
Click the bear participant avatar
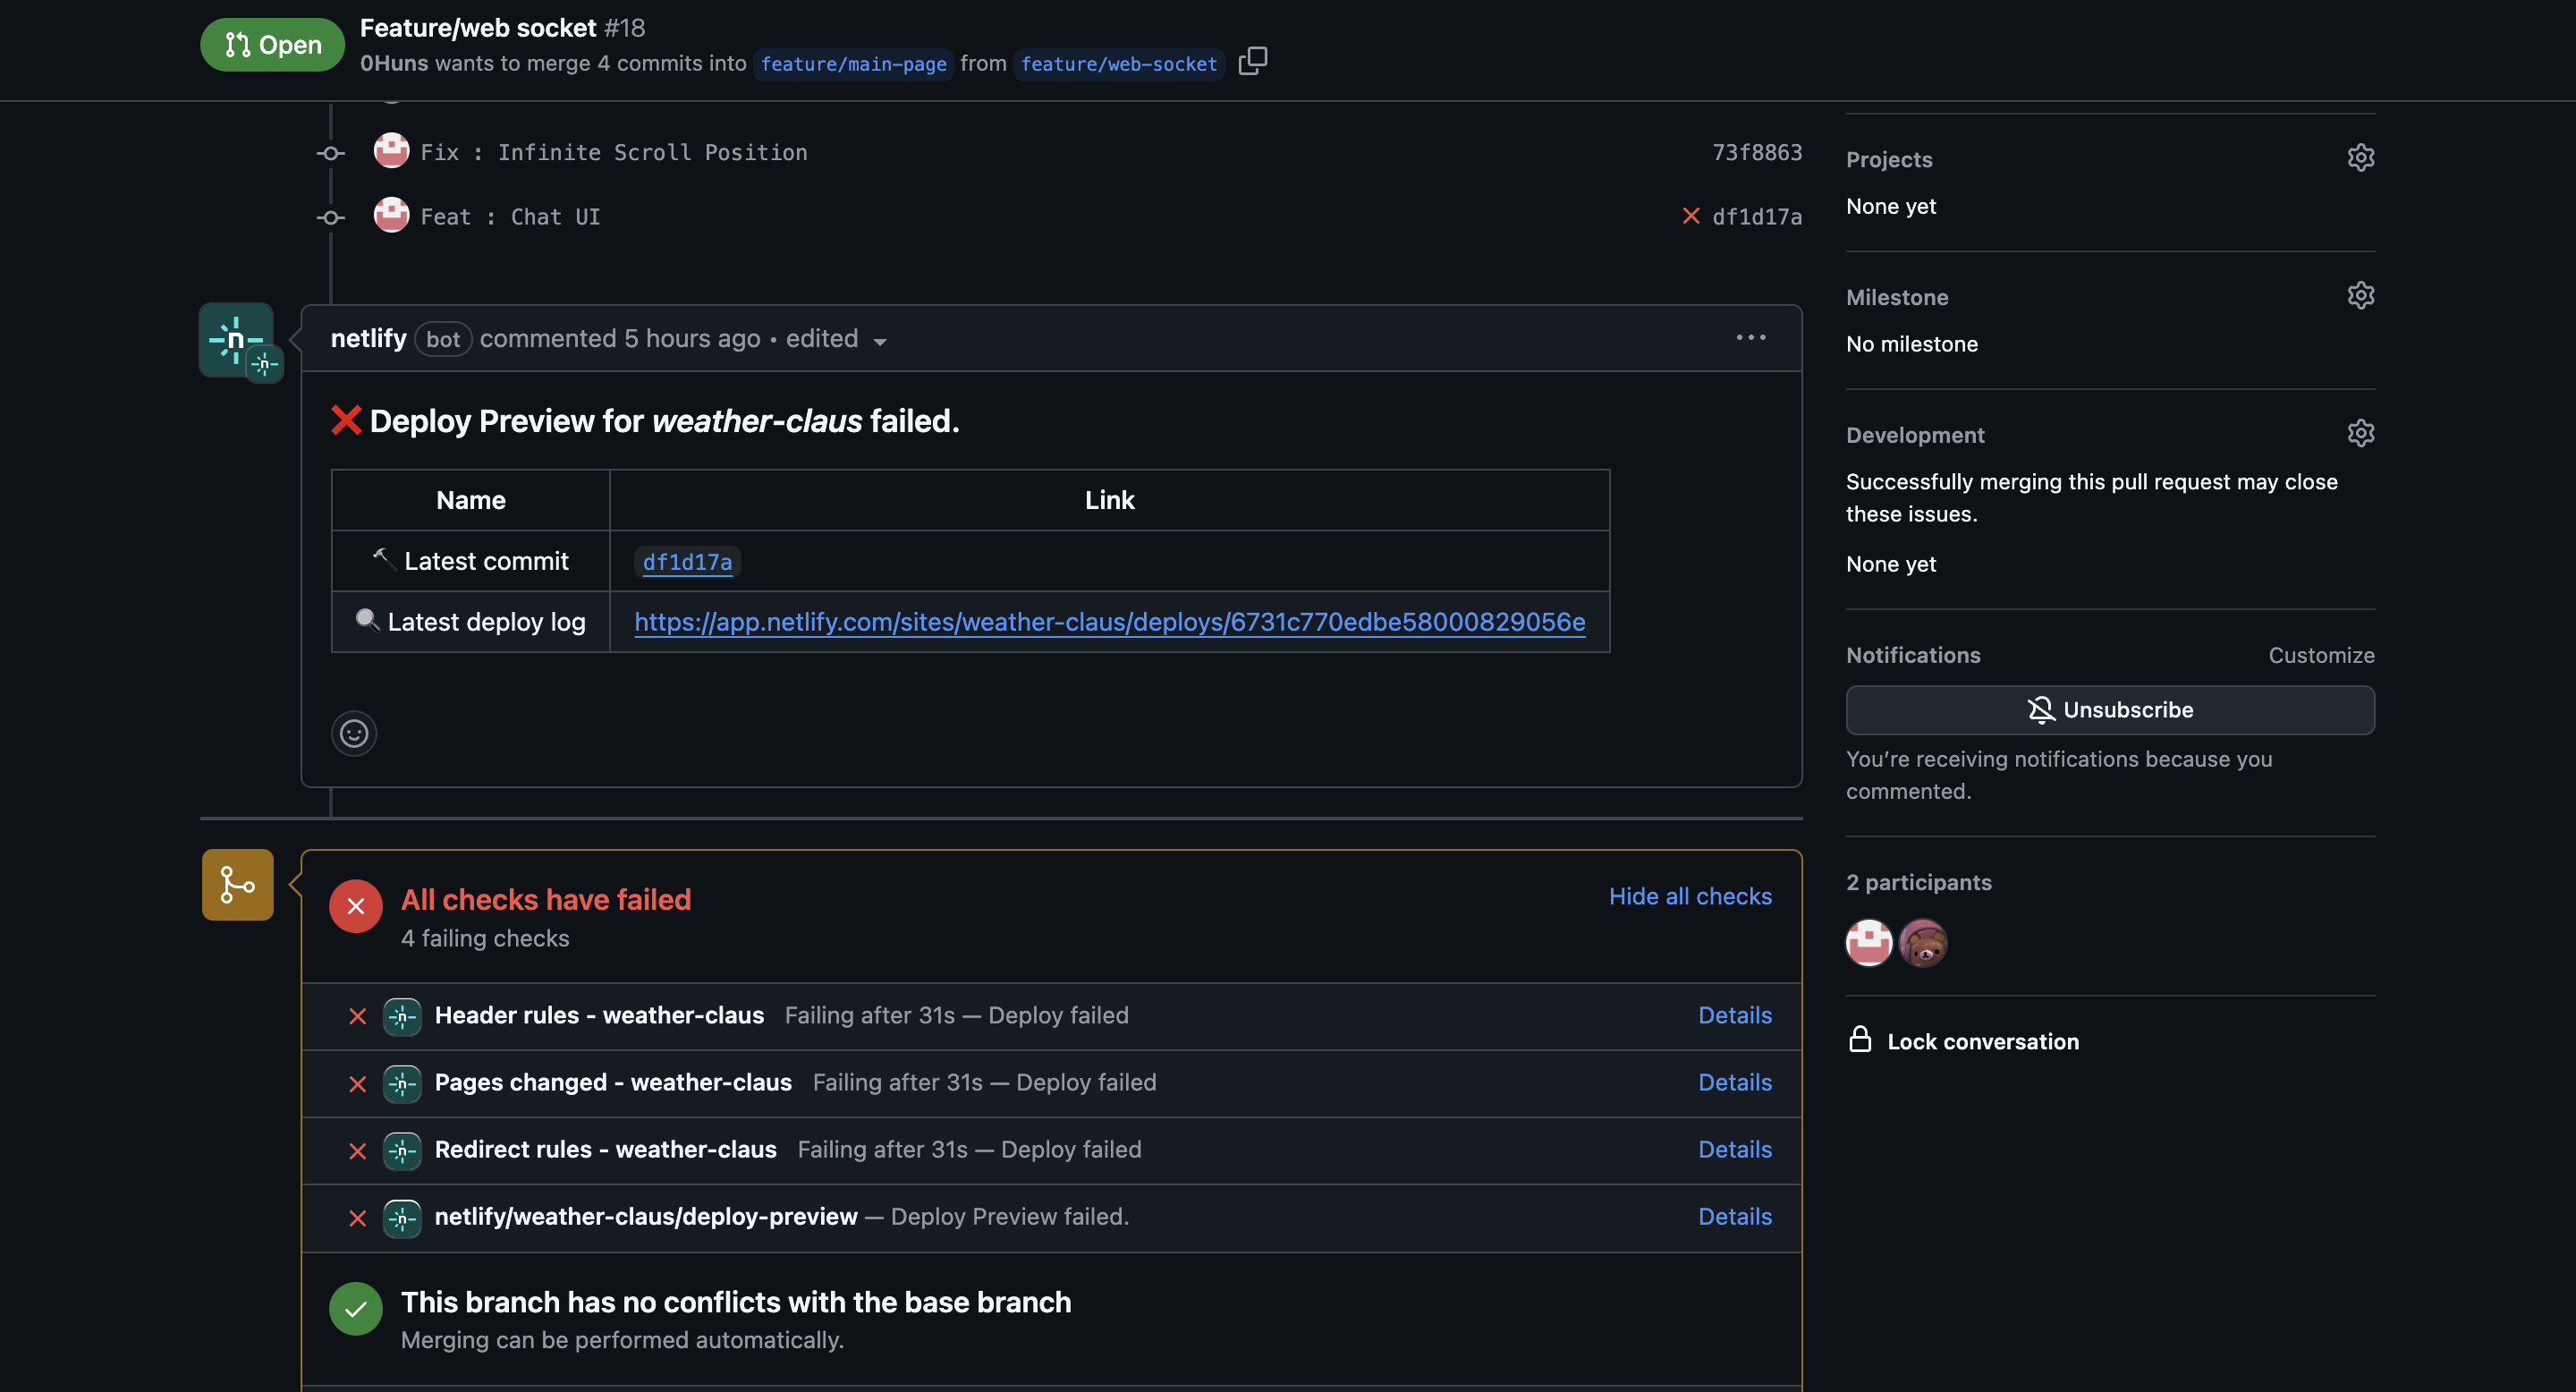click(1922, 942)
